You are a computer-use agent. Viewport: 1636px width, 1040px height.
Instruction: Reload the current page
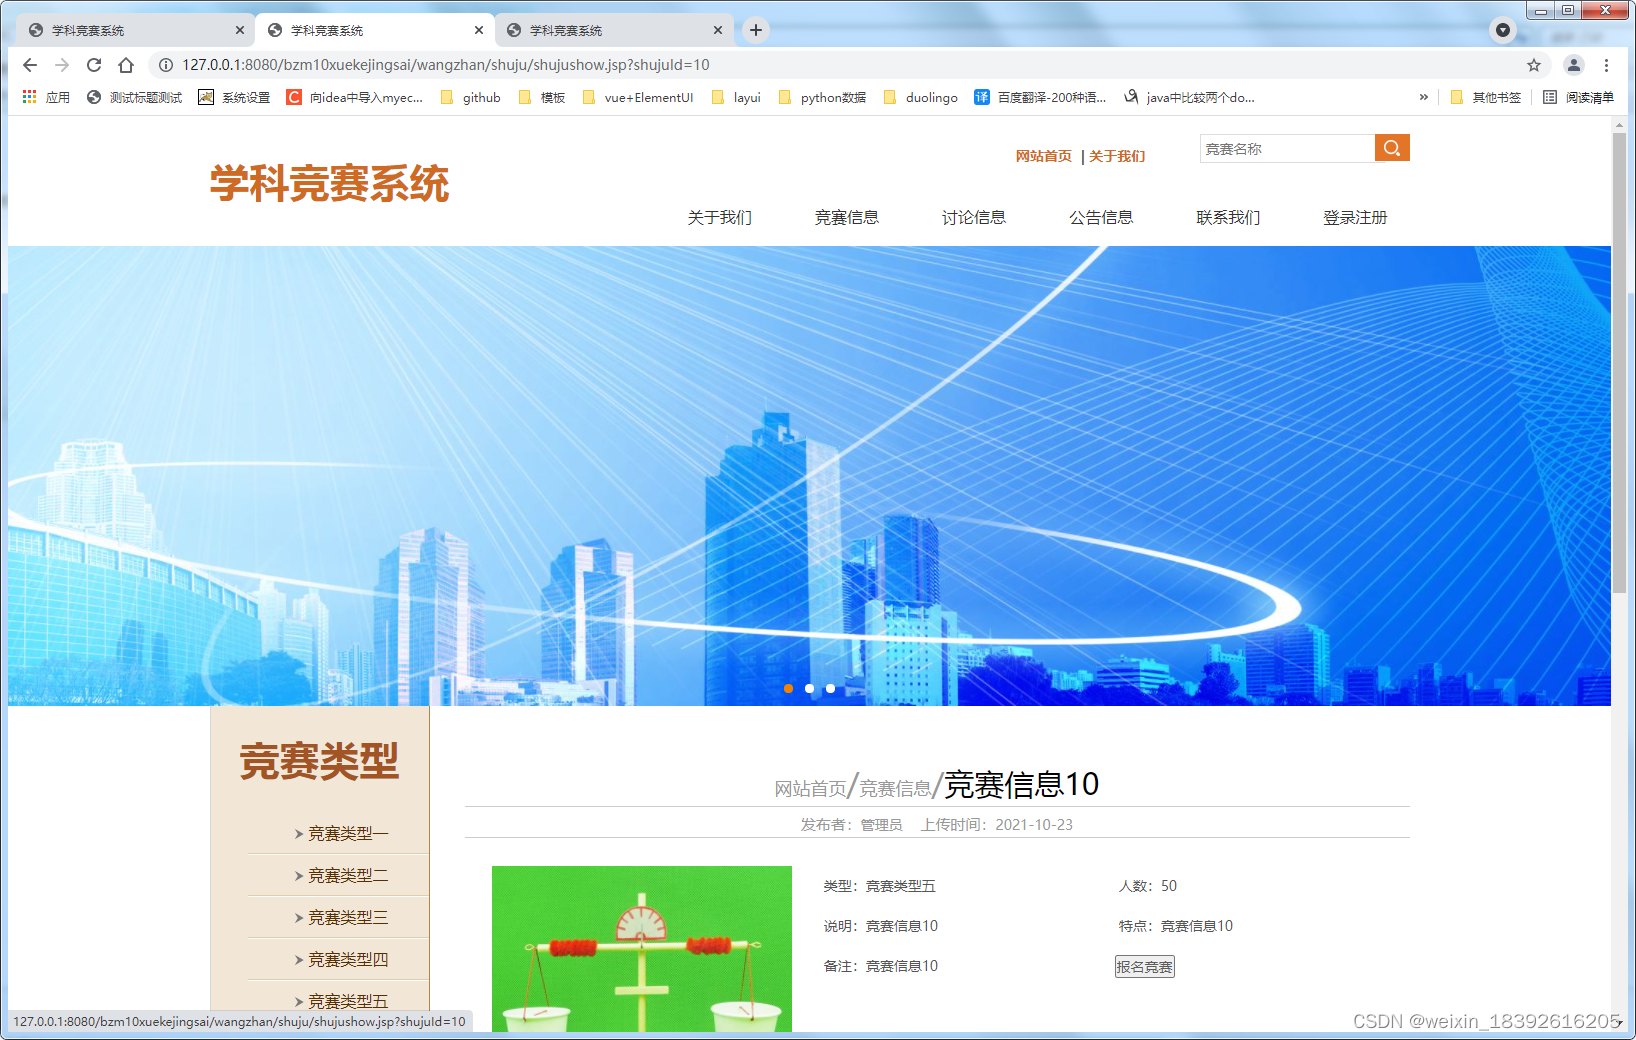(x=93, y=65)
